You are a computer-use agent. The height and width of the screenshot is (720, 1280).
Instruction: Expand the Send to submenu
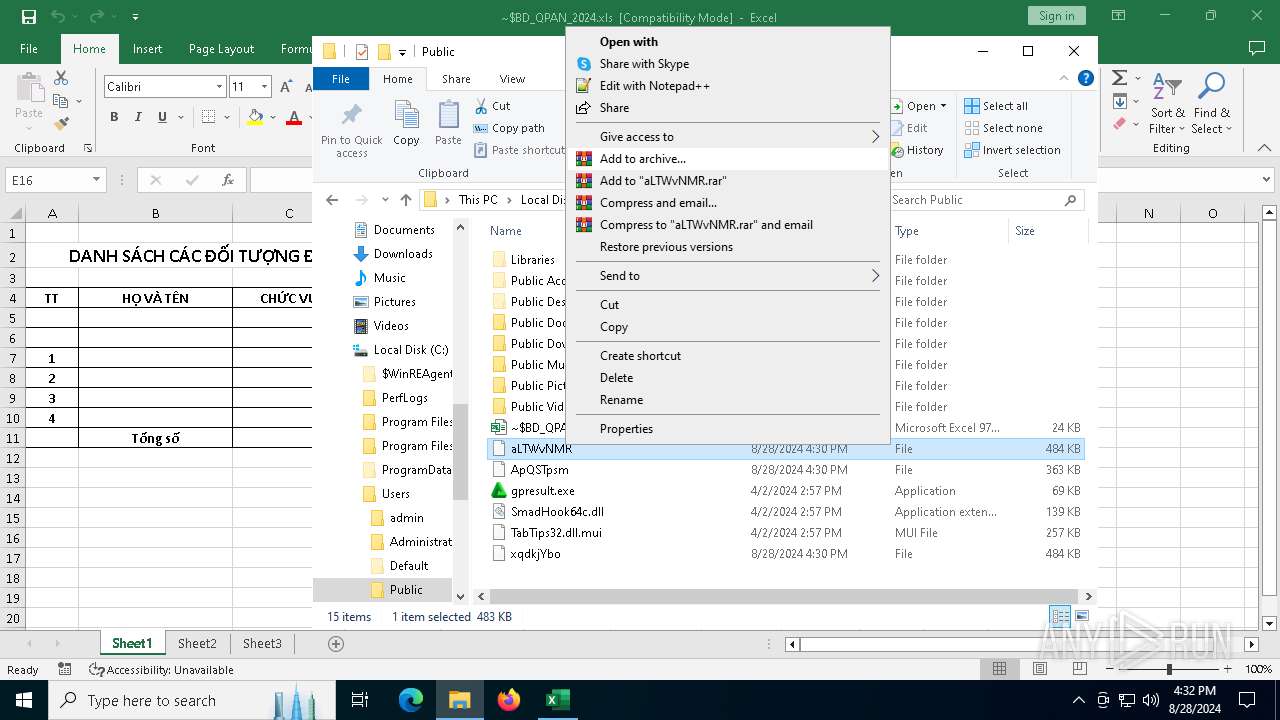728,276
